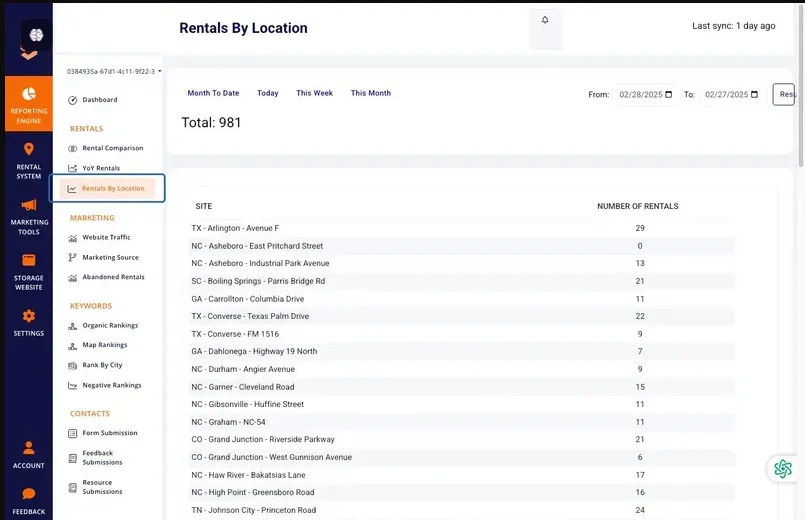Open the Storage Website icon
Screen dimensions: 805x520
coord(29,260)
